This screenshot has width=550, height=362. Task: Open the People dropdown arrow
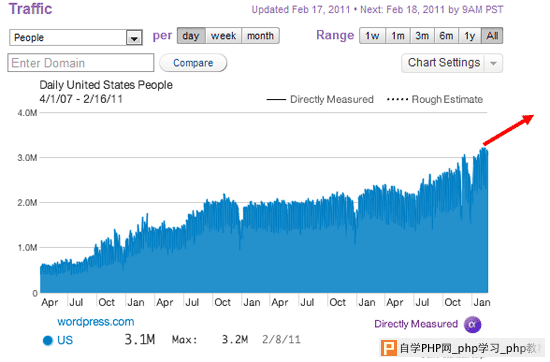coord(134,38)
